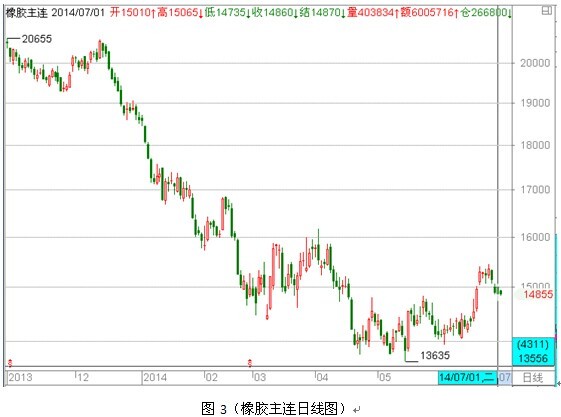Click the caption 图3(橡胶主连日线图)
Screen dimensions: 561x417
pos(274,408)
